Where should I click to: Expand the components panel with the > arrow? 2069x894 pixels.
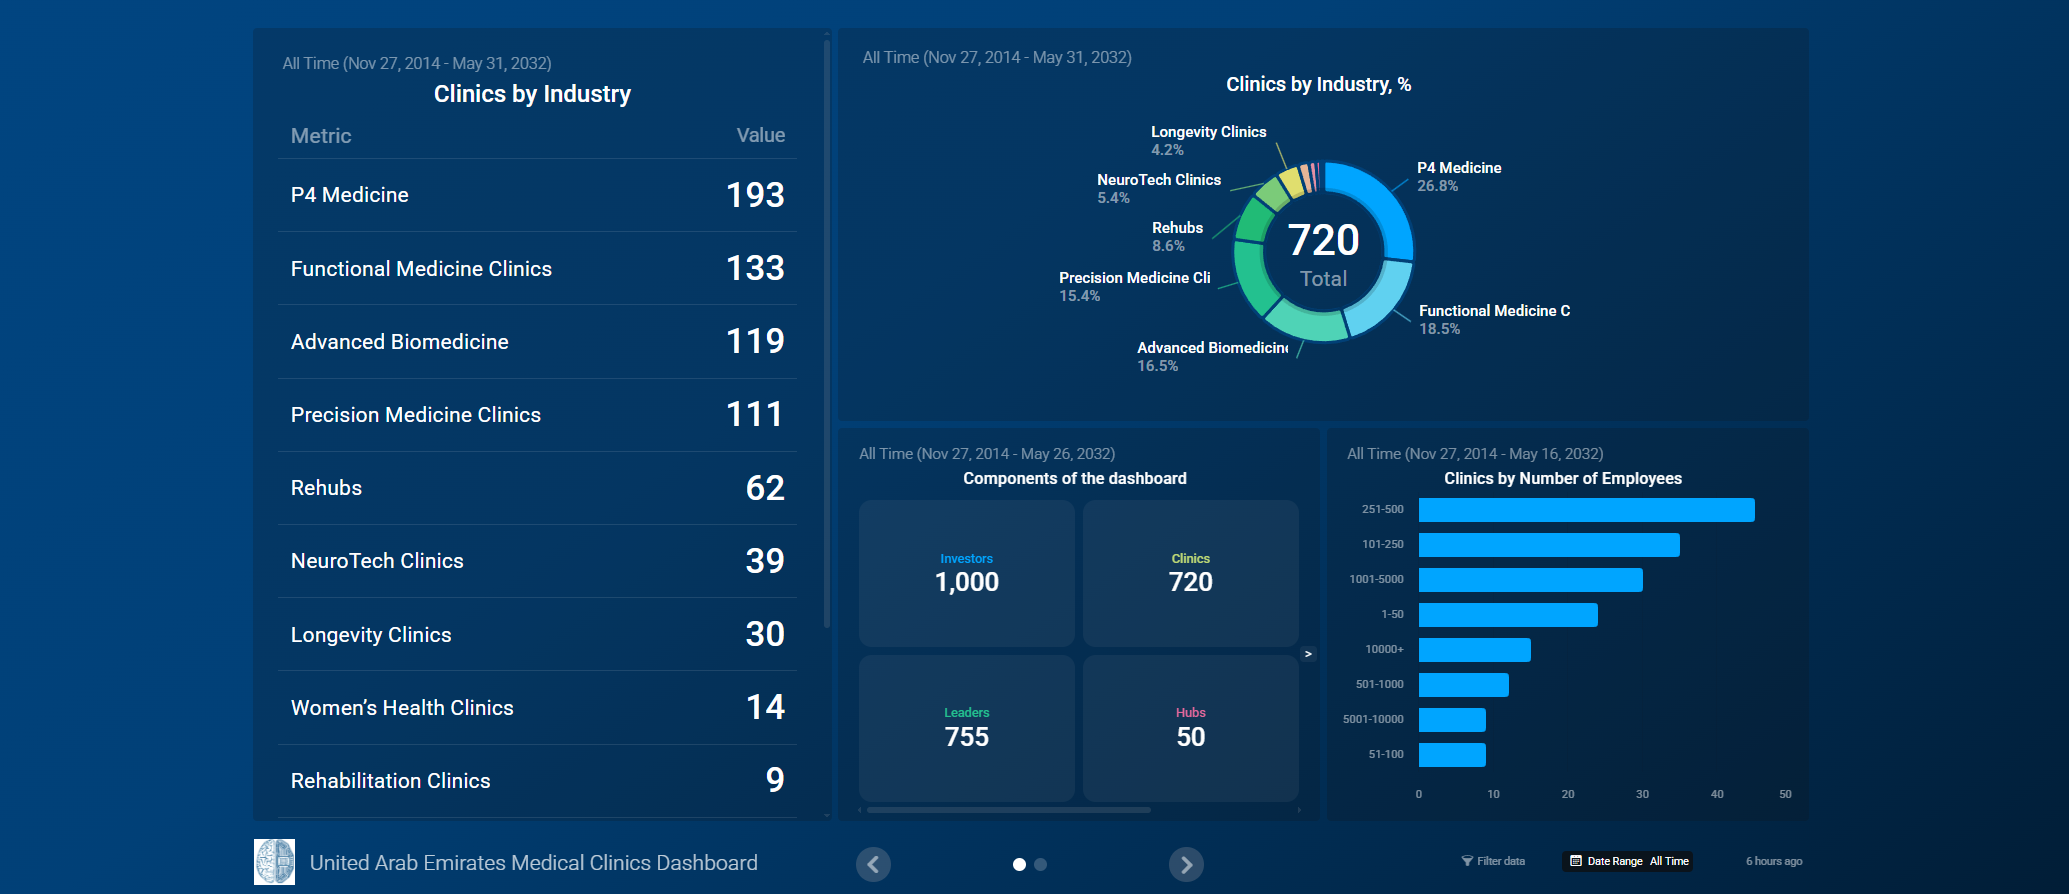1308,654
